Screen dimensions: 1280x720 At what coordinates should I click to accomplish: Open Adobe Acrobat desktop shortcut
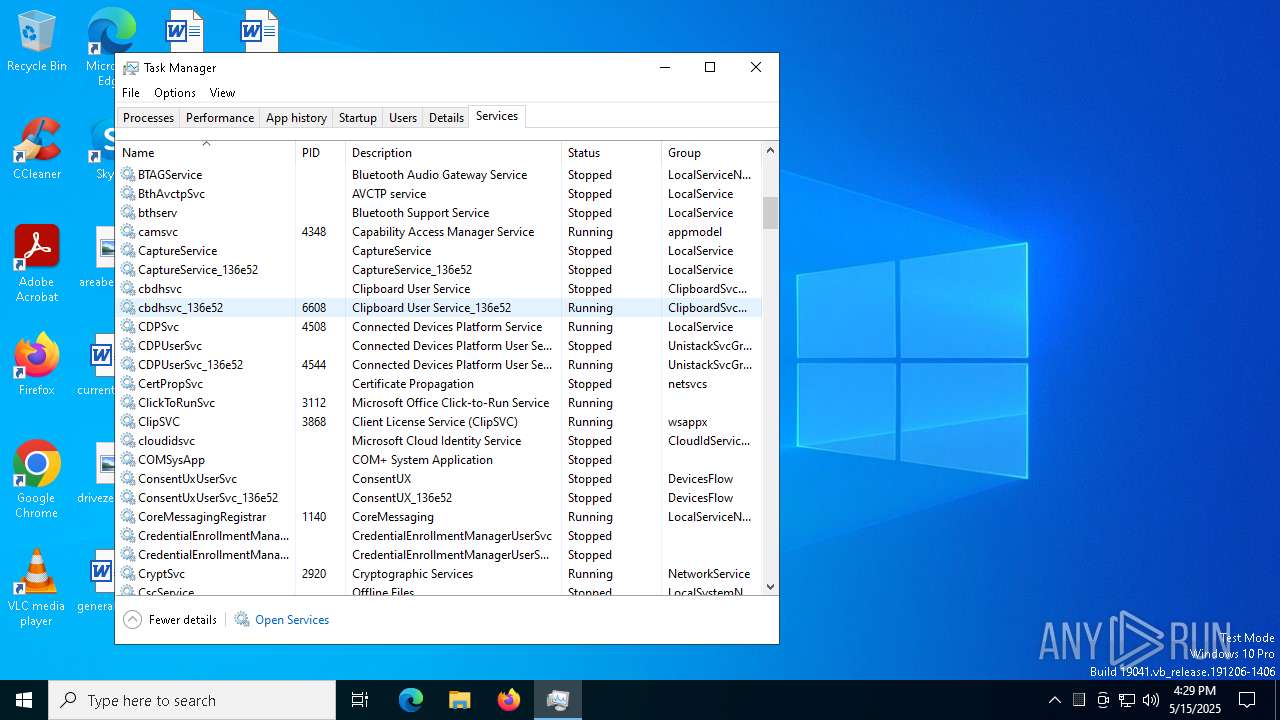click(x=37, y=265)
